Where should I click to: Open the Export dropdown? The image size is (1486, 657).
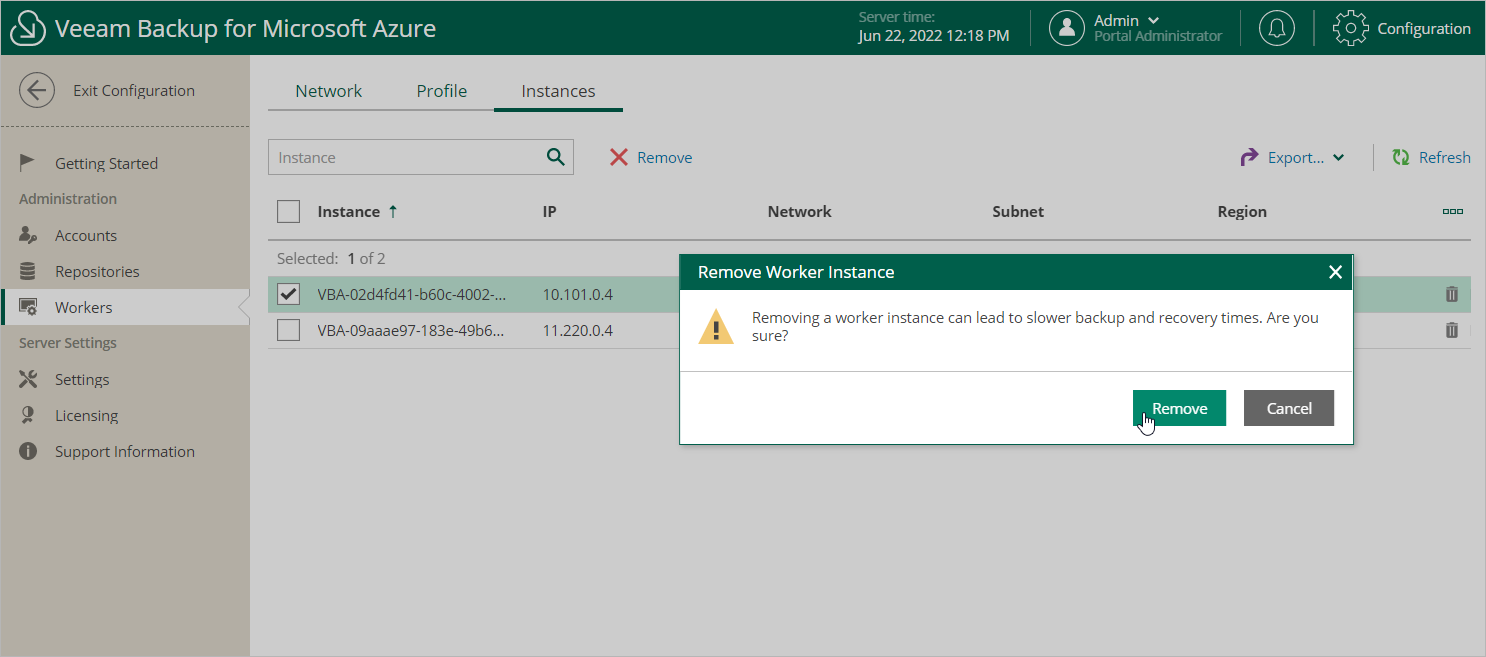point(1293,157)
